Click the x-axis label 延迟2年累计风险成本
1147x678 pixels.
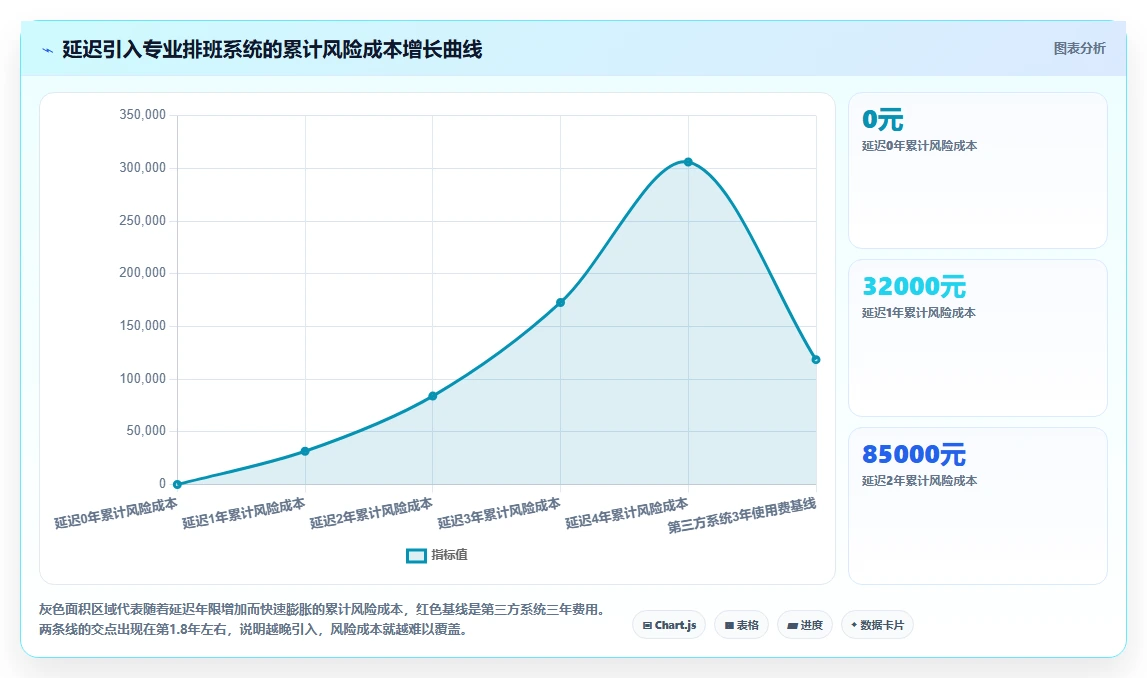click(371, 513)
